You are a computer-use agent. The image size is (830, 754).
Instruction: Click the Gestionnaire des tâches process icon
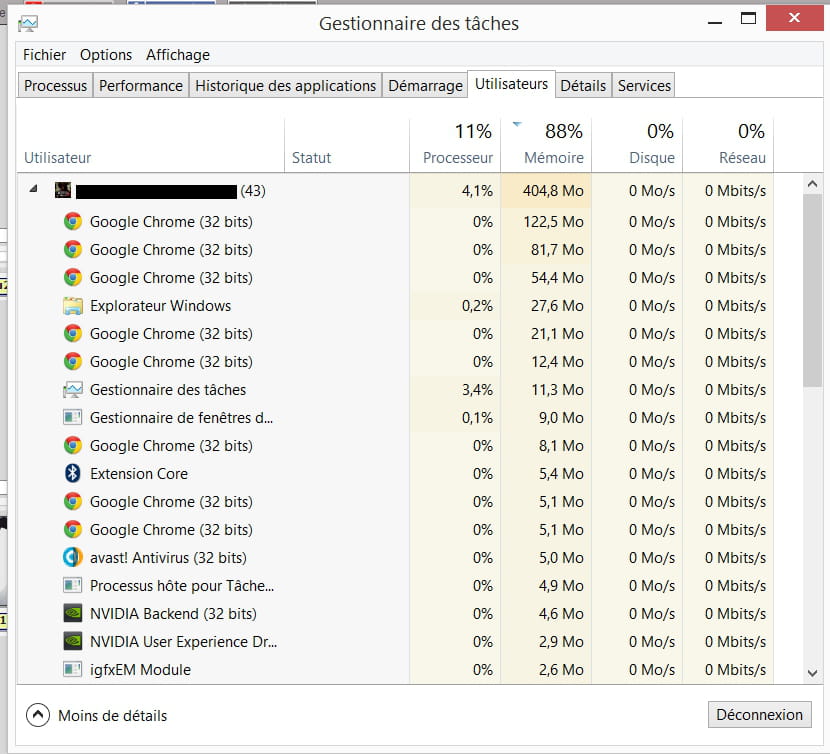pyautogui.click(x=72, y=390)
